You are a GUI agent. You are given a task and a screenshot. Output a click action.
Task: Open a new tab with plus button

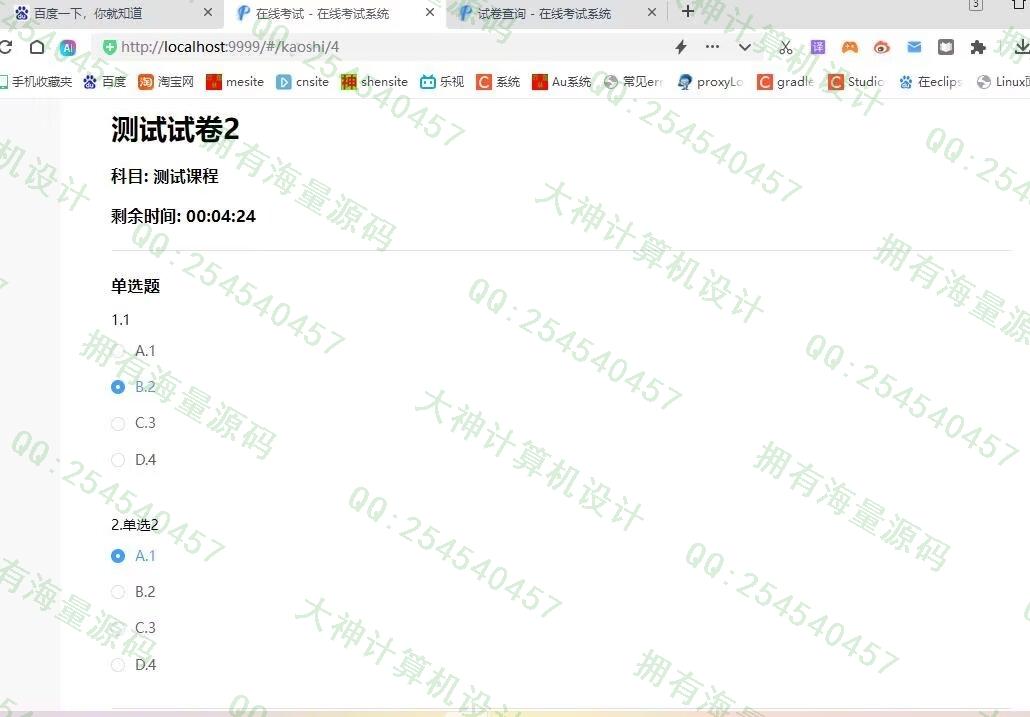click(x=688, y=11)
